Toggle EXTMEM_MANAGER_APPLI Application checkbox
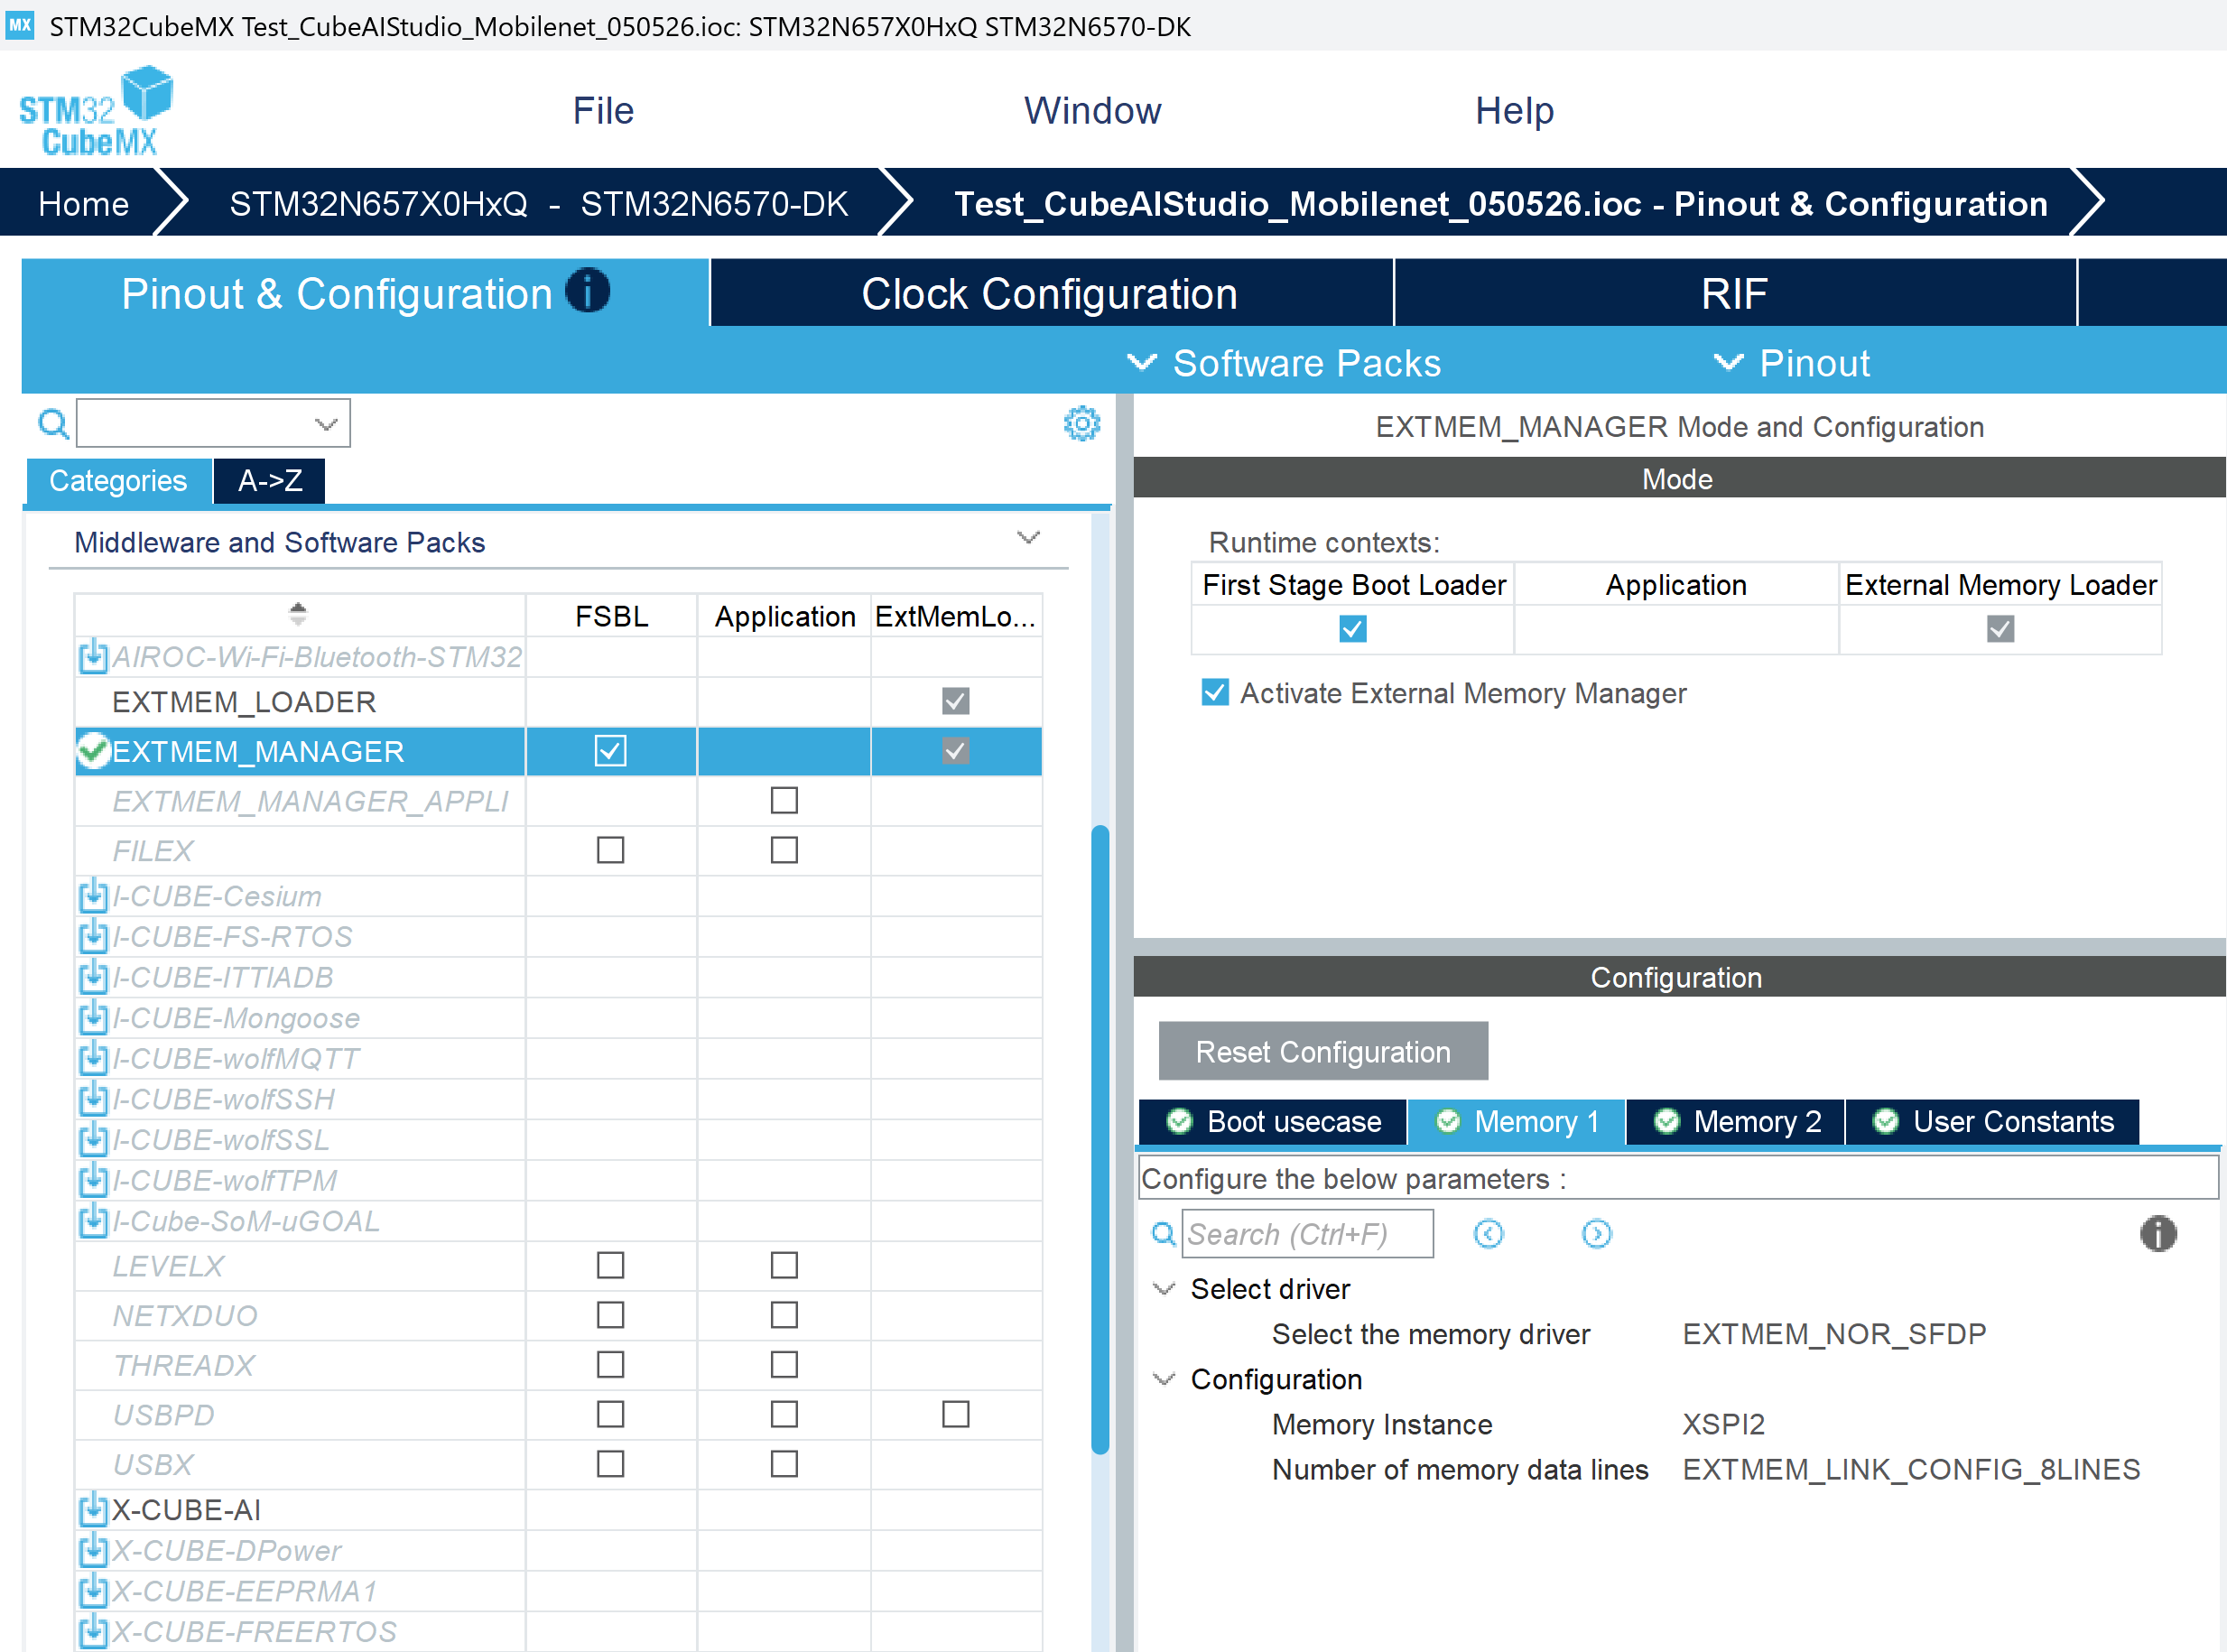 (784, 800)
